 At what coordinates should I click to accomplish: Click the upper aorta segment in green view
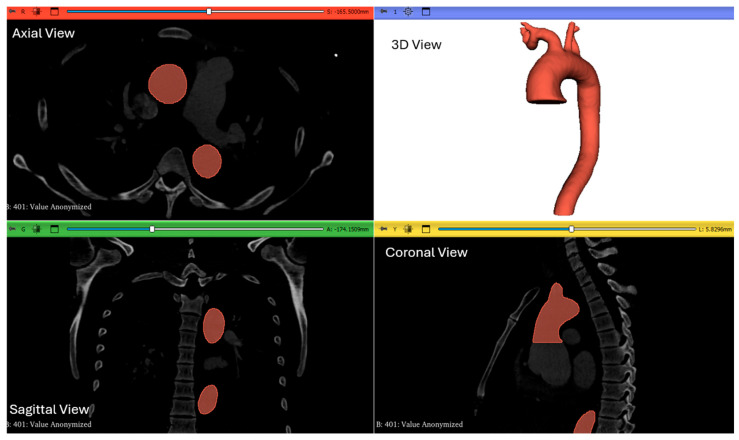tap(213, 326)
